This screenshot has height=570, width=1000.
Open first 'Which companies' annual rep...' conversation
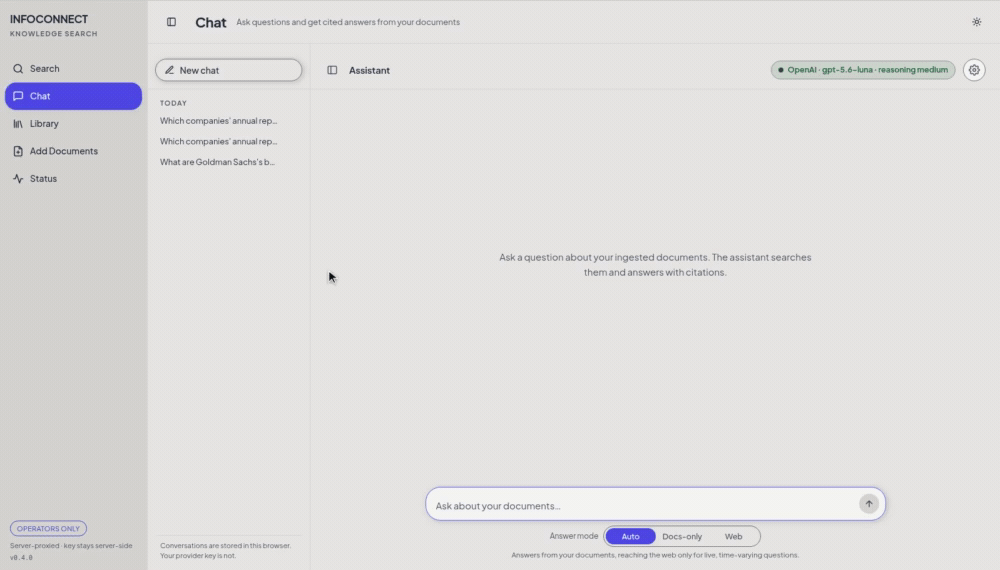click(219, 121)
